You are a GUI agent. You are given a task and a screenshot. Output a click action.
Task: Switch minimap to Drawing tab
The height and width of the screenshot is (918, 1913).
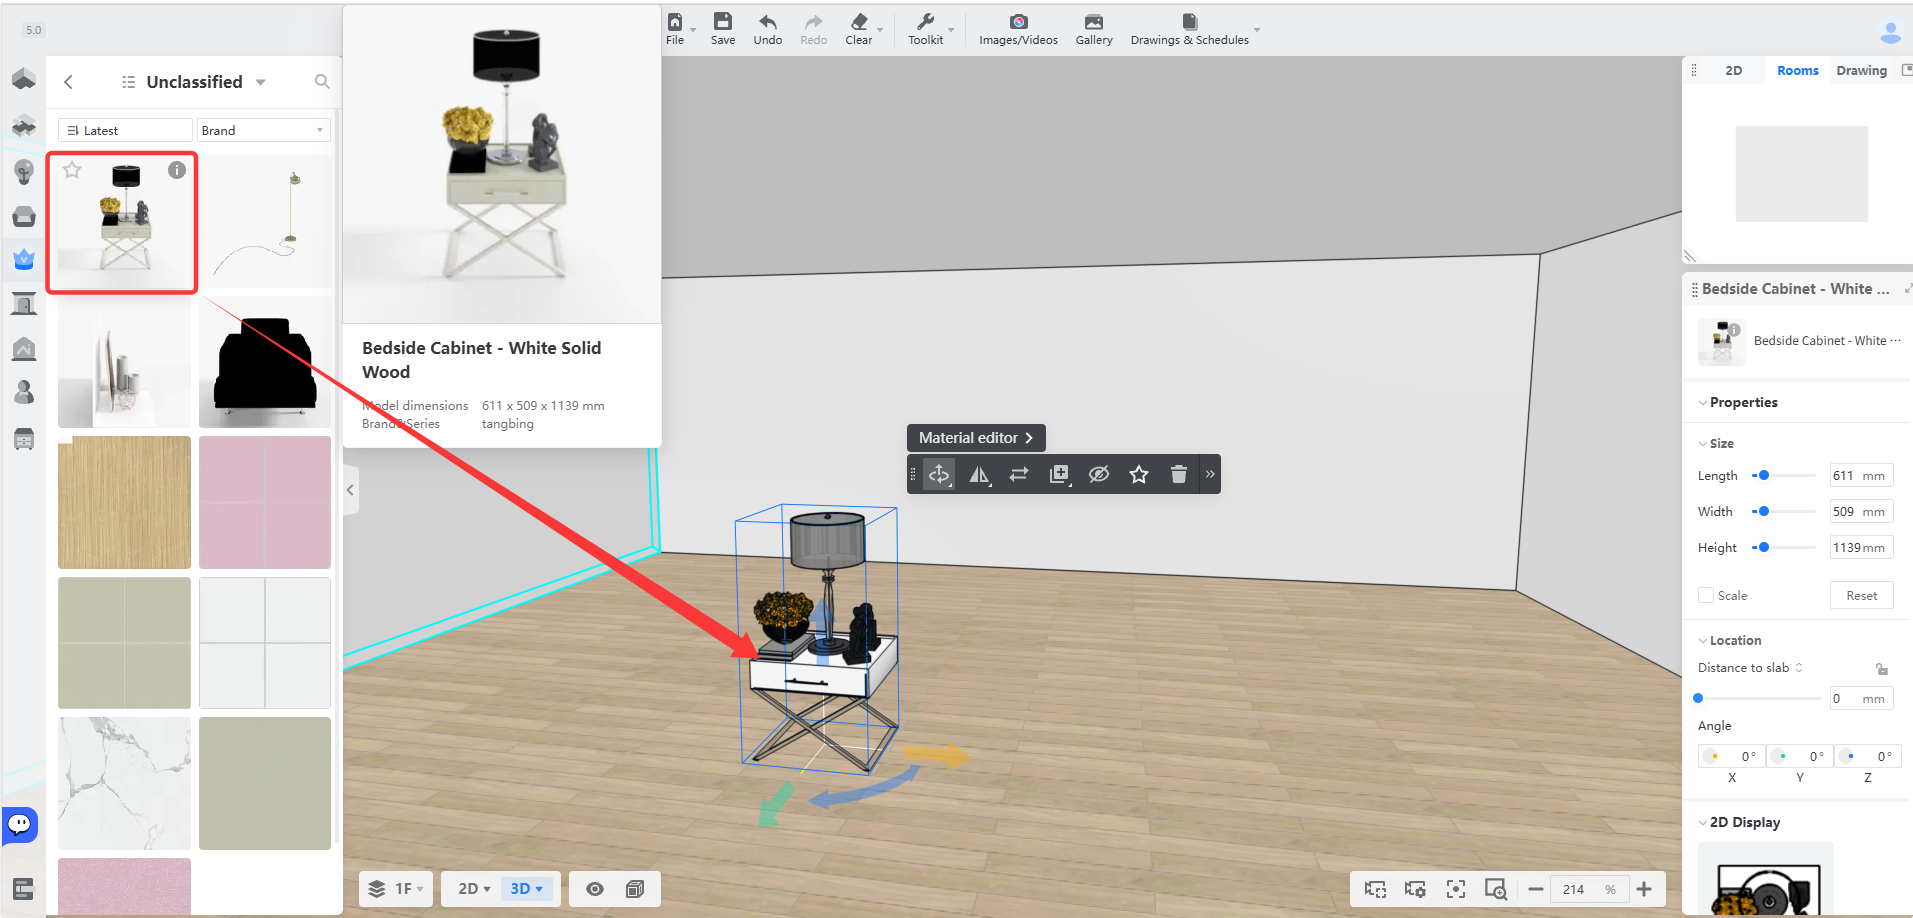[1861, 70]
